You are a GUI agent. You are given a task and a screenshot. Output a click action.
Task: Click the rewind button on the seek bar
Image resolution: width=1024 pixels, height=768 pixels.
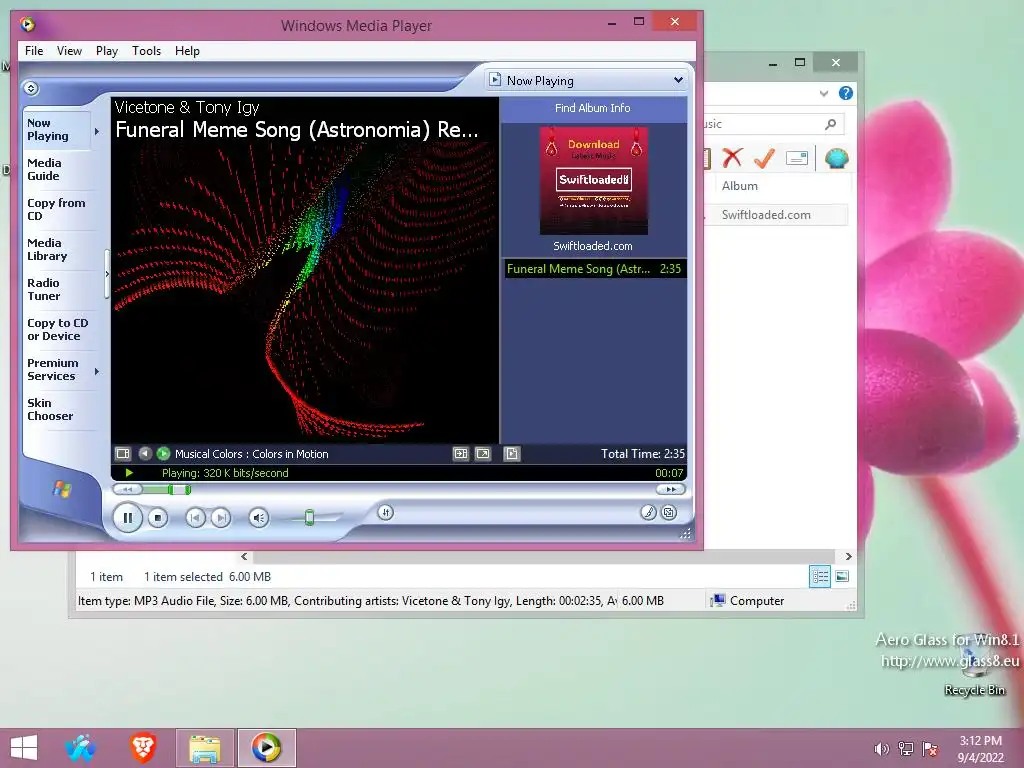[x=127, y=489]
